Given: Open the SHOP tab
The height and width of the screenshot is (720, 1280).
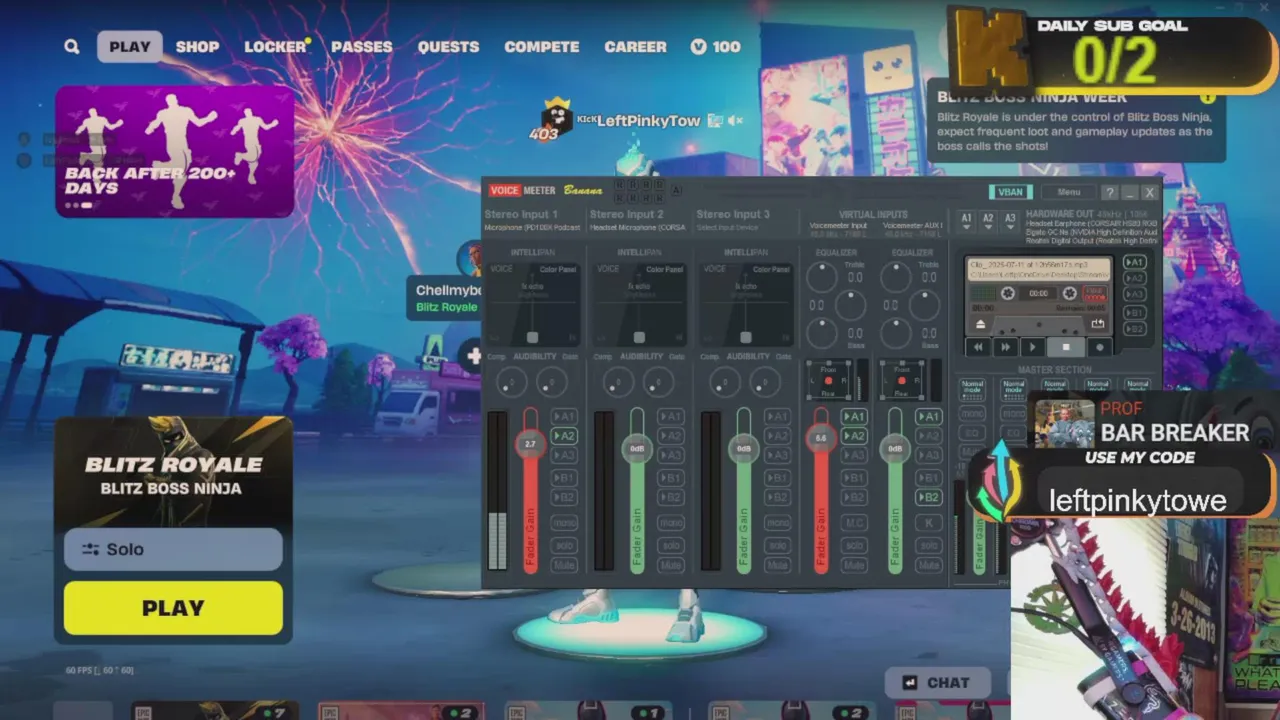Looking at the screenshot, I should pos(197,47).
